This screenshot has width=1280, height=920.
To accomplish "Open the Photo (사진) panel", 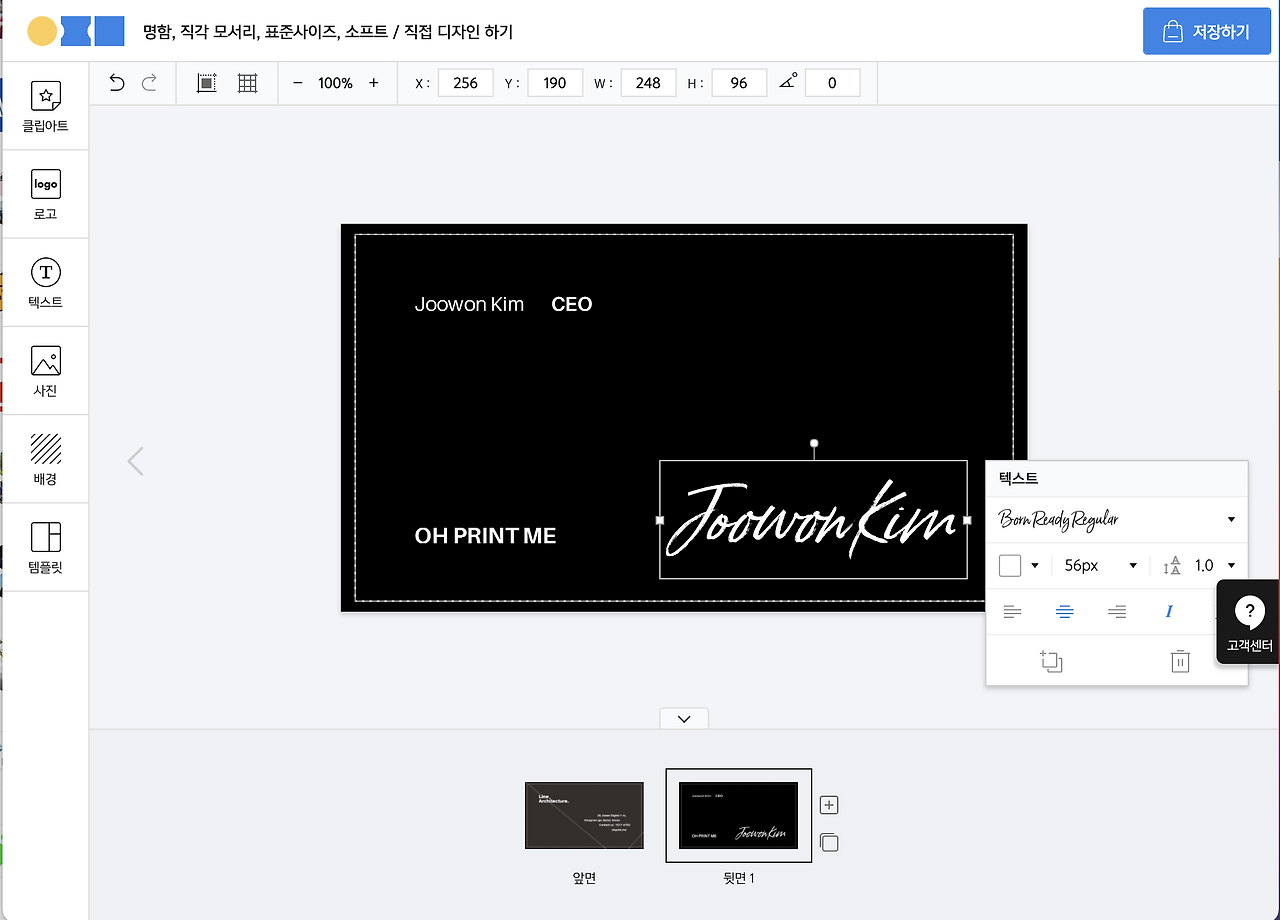I will click(45, 371).
